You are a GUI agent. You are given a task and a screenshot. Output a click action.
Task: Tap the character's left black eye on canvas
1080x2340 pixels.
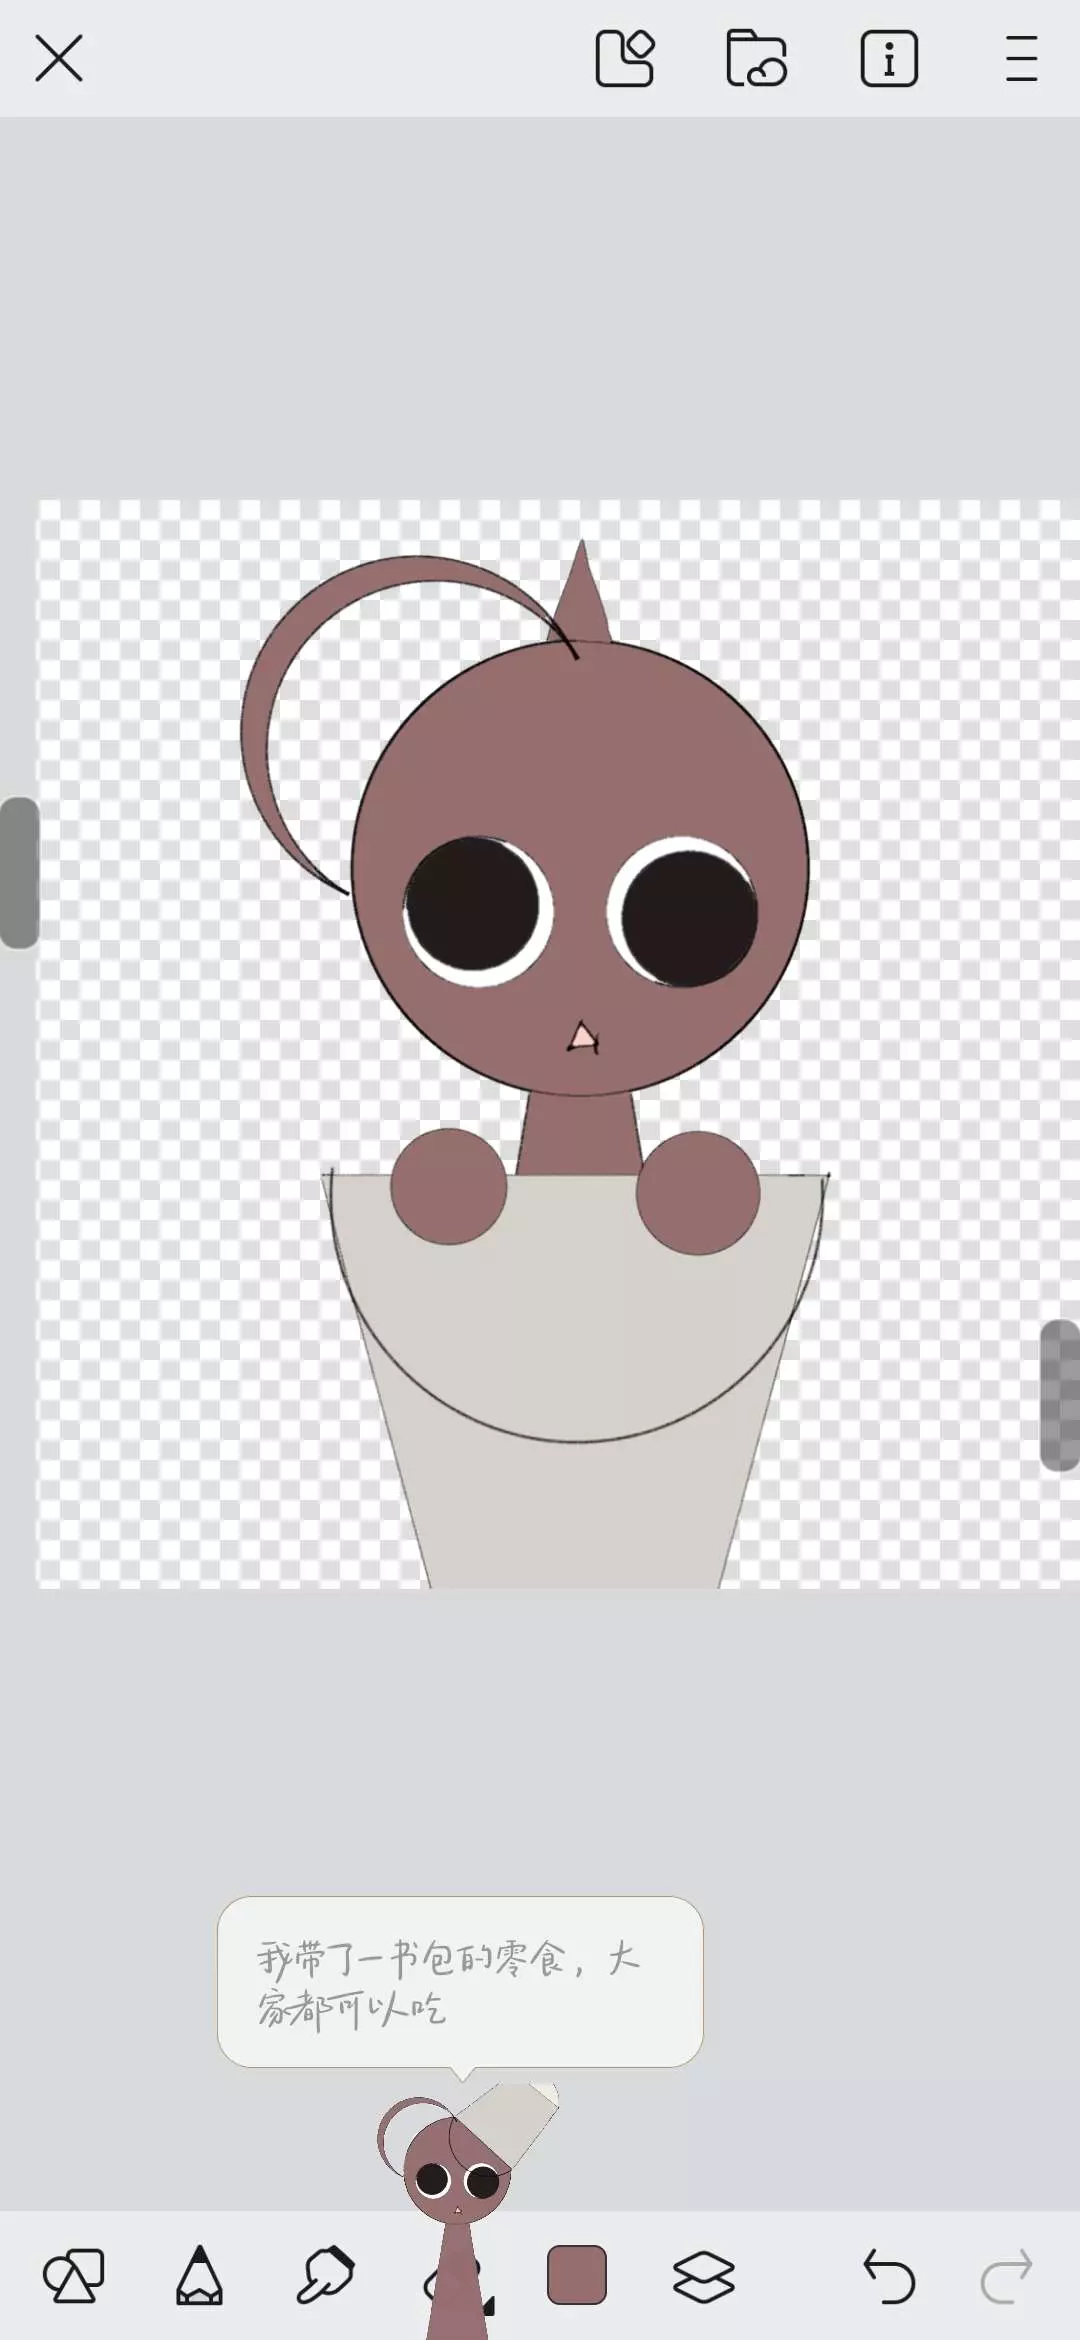click(x=476, y=910)
